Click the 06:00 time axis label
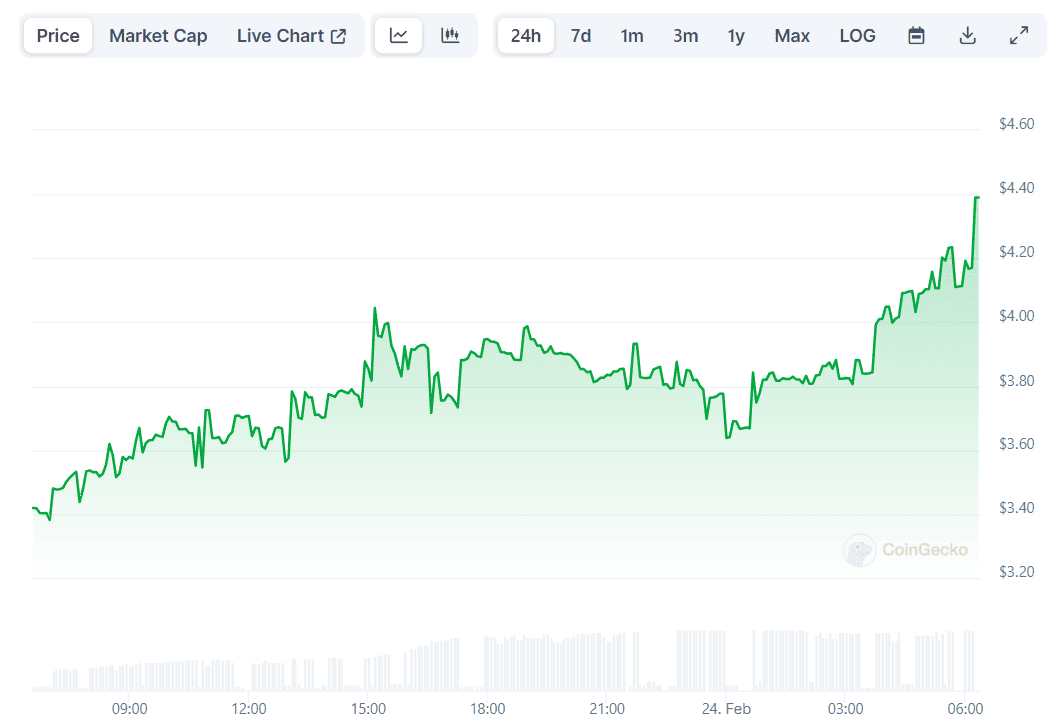This screenshot has height=726, width=1051. click(965, 709)
